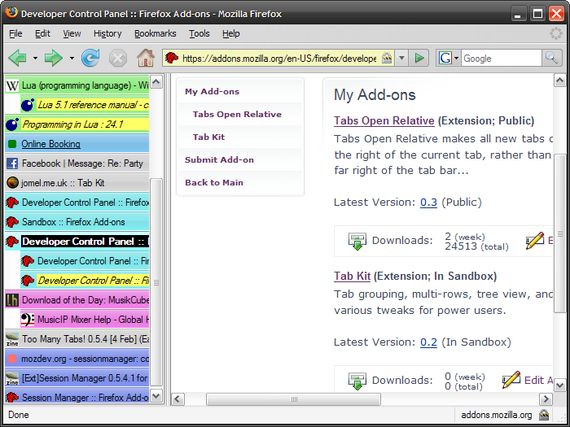
Task: Switch to Download of the Day: MusikCube tab
Action: [x=77, y=300]
